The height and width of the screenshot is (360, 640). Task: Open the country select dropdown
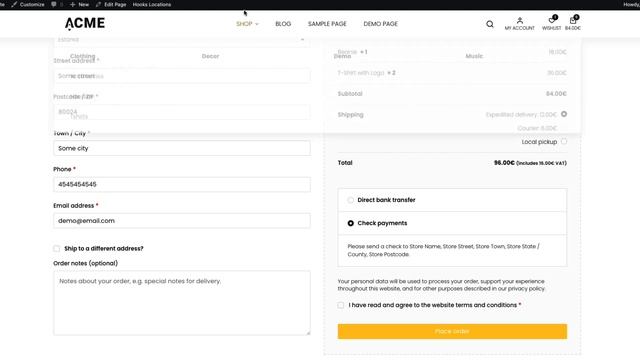(182, 40)
